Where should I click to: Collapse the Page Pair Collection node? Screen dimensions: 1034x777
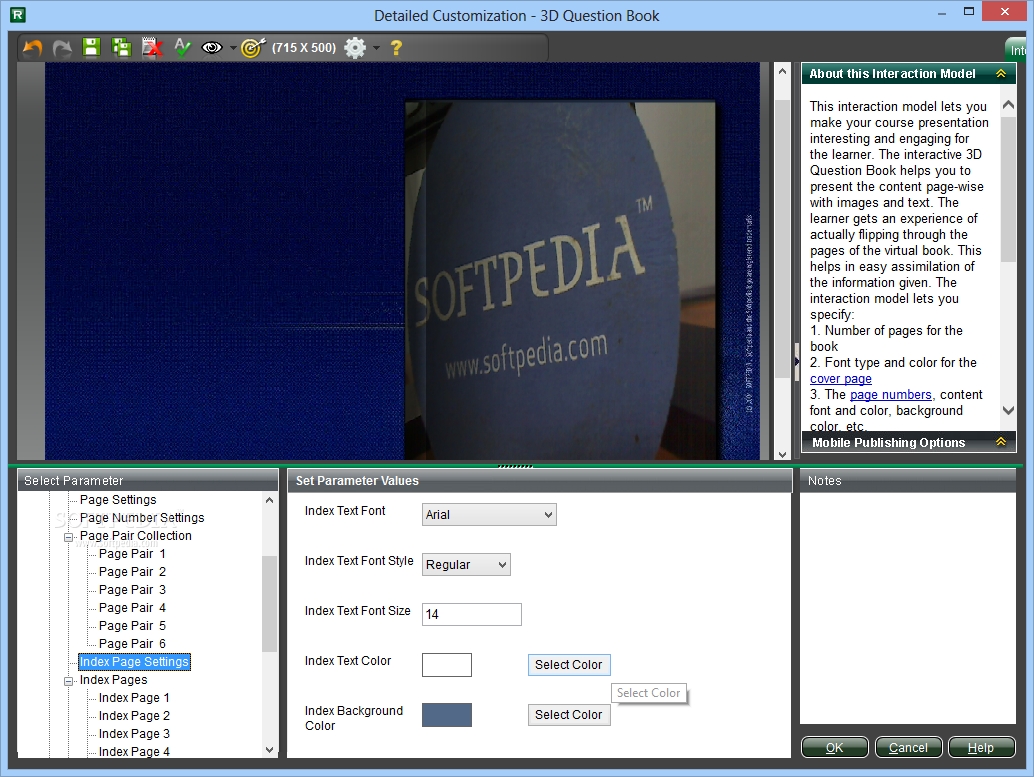click(x=68, y=537)
